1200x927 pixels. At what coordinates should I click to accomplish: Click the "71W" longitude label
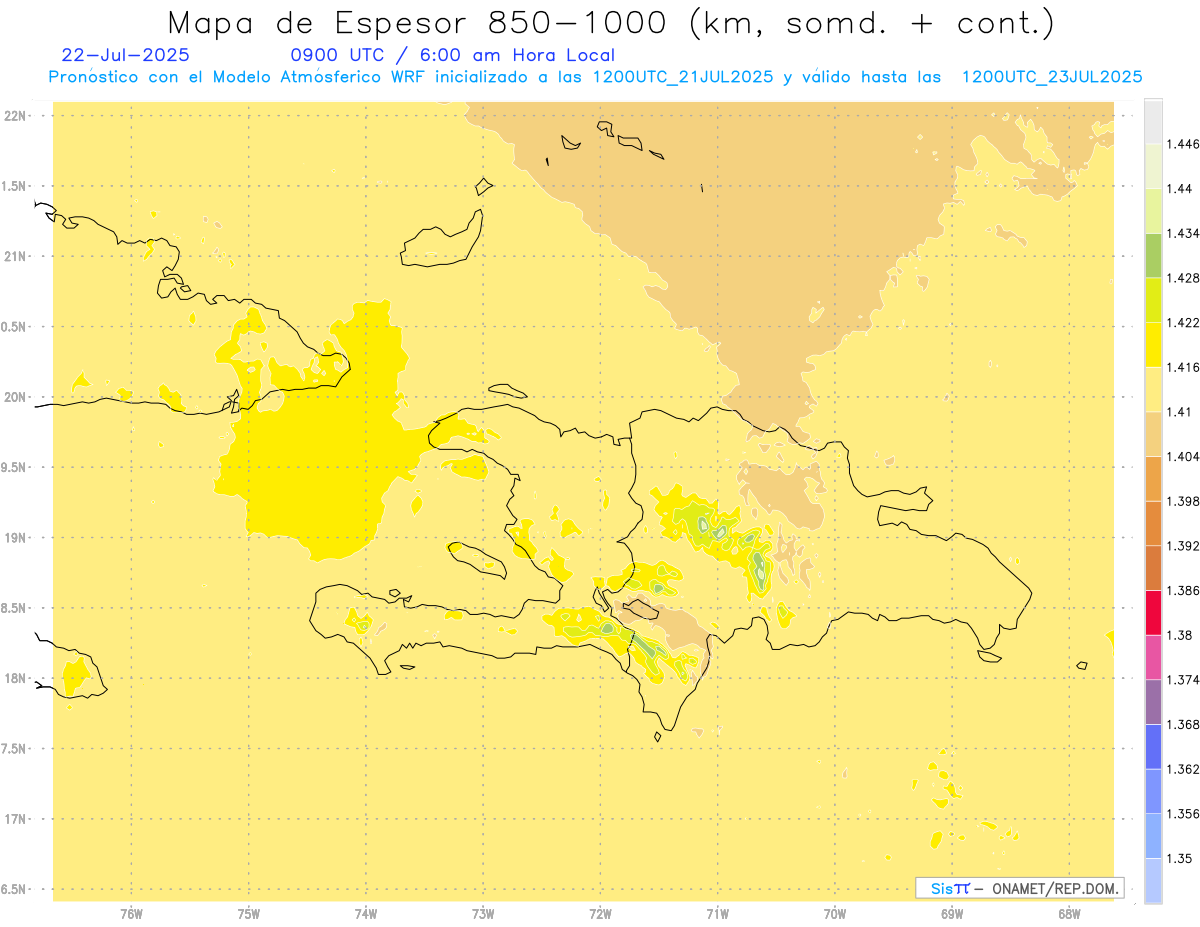coord(717,913)
